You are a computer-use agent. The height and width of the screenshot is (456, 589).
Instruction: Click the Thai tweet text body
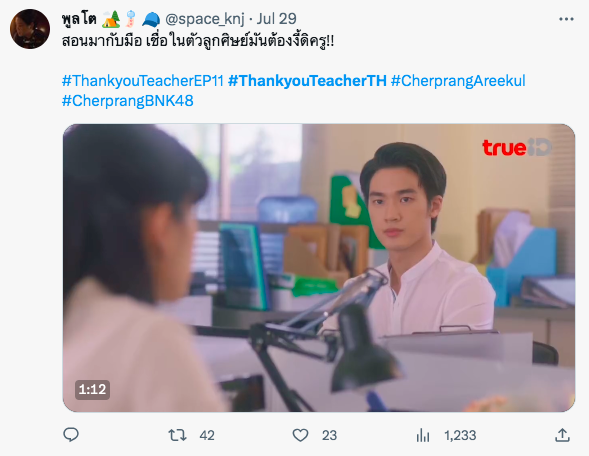198,41
